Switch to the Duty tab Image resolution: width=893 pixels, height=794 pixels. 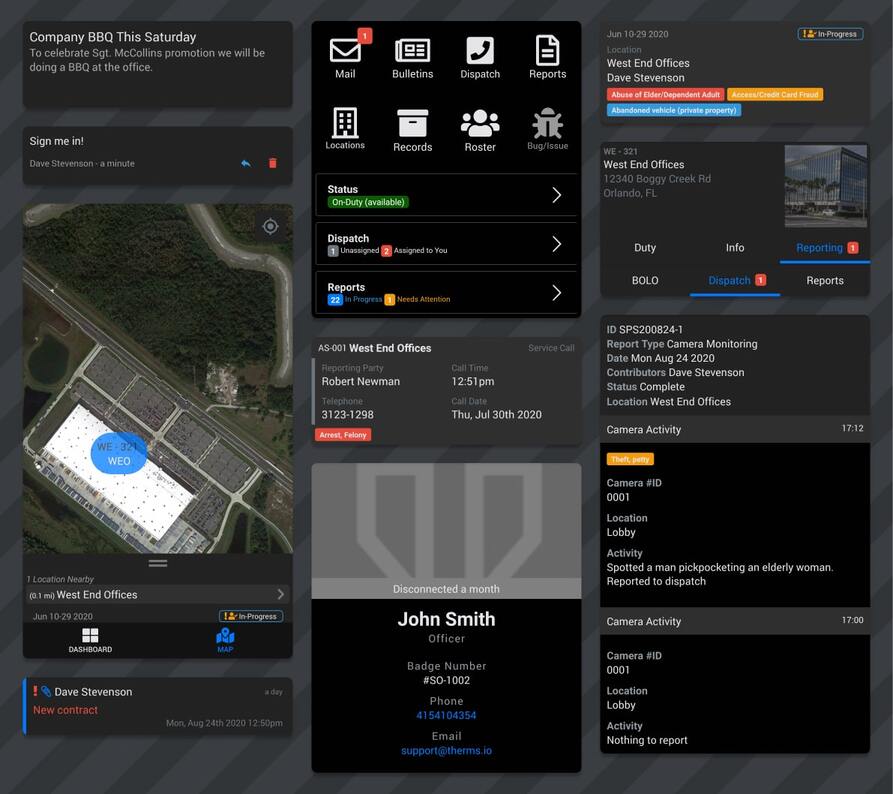click(644, 247)
